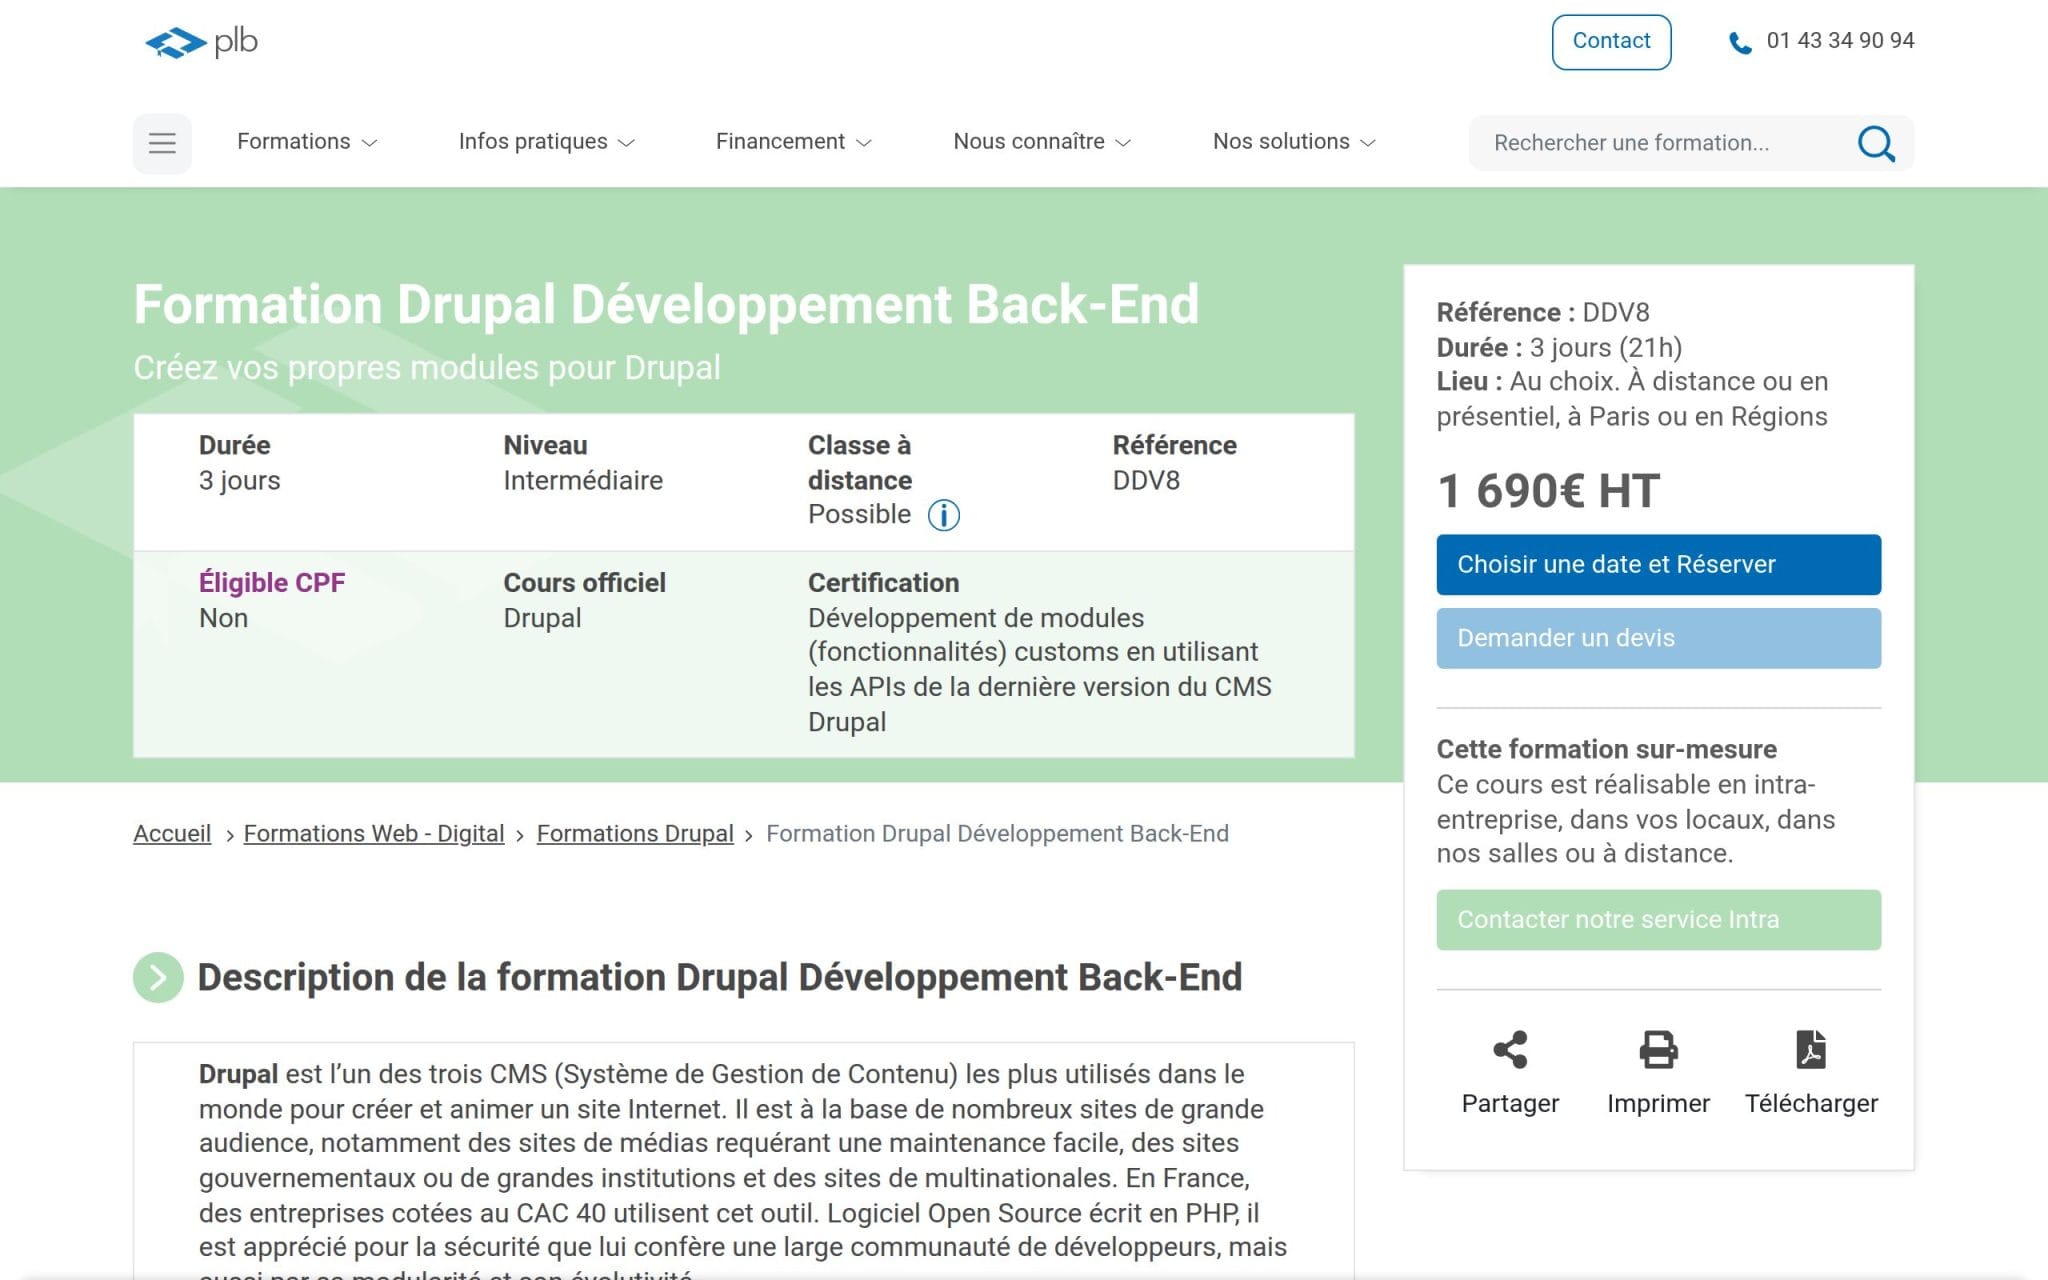This screenshot has width=2048, height=1280.
Task: Click the Niveau Intermédiaire value
Action: click(583, 481)
